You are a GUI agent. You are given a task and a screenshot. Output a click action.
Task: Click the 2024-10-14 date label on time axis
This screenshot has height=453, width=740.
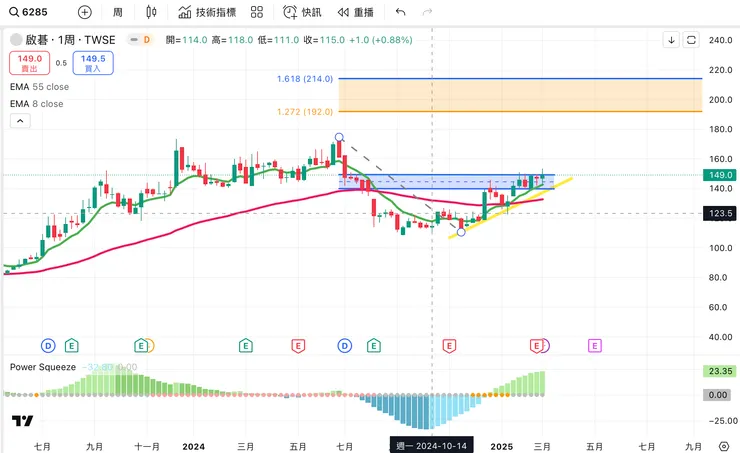(x=432, y=446)
